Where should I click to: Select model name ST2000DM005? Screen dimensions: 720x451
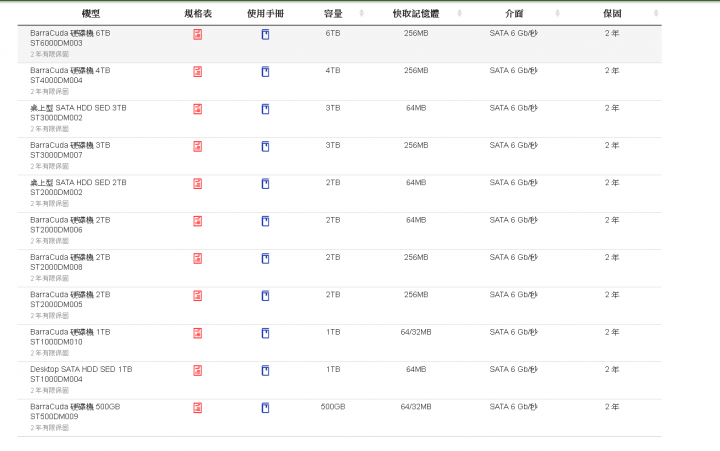[56, 304]
